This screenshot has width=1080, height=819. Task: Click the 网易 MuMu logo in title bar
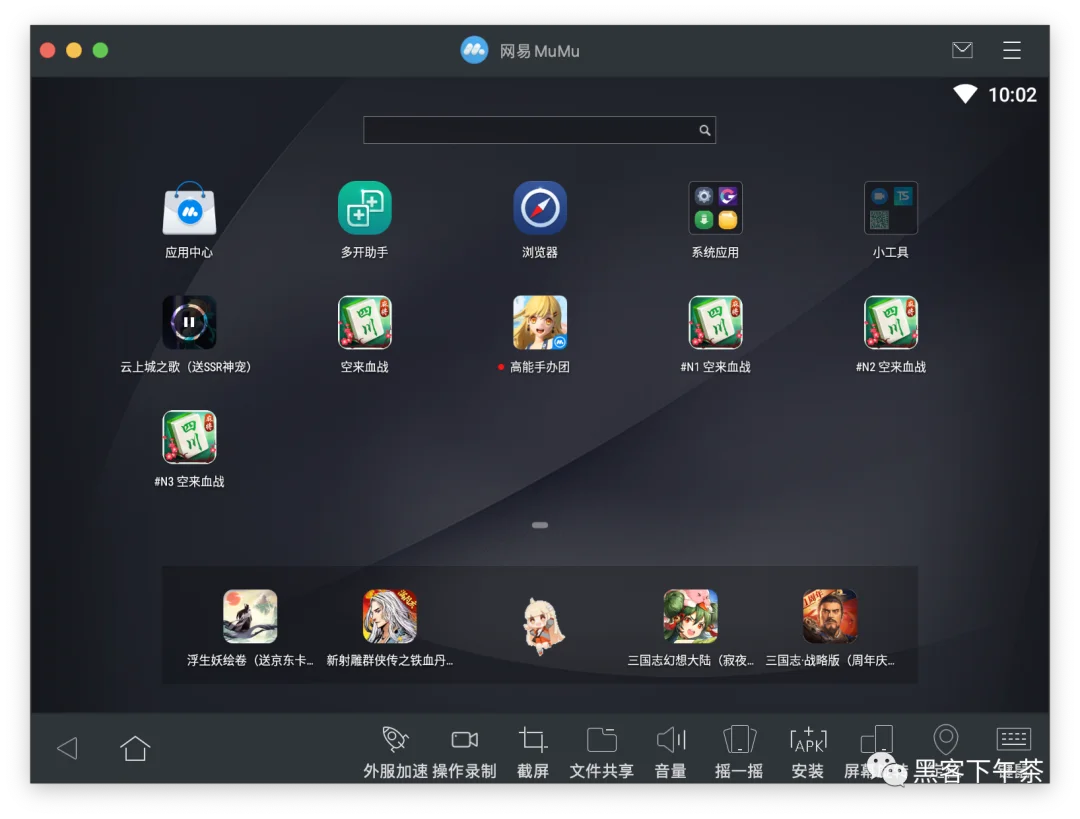point(474,50)
